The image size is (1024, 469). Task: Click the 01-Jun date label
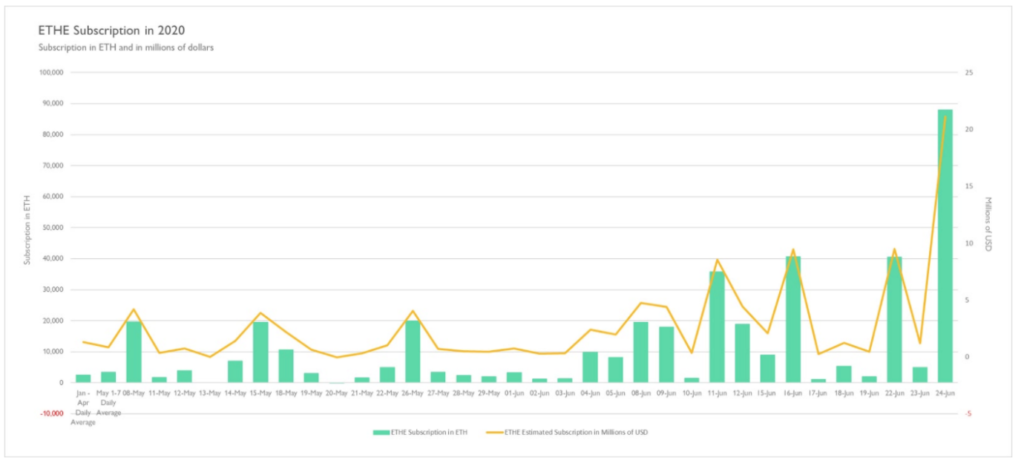[514, 393]
